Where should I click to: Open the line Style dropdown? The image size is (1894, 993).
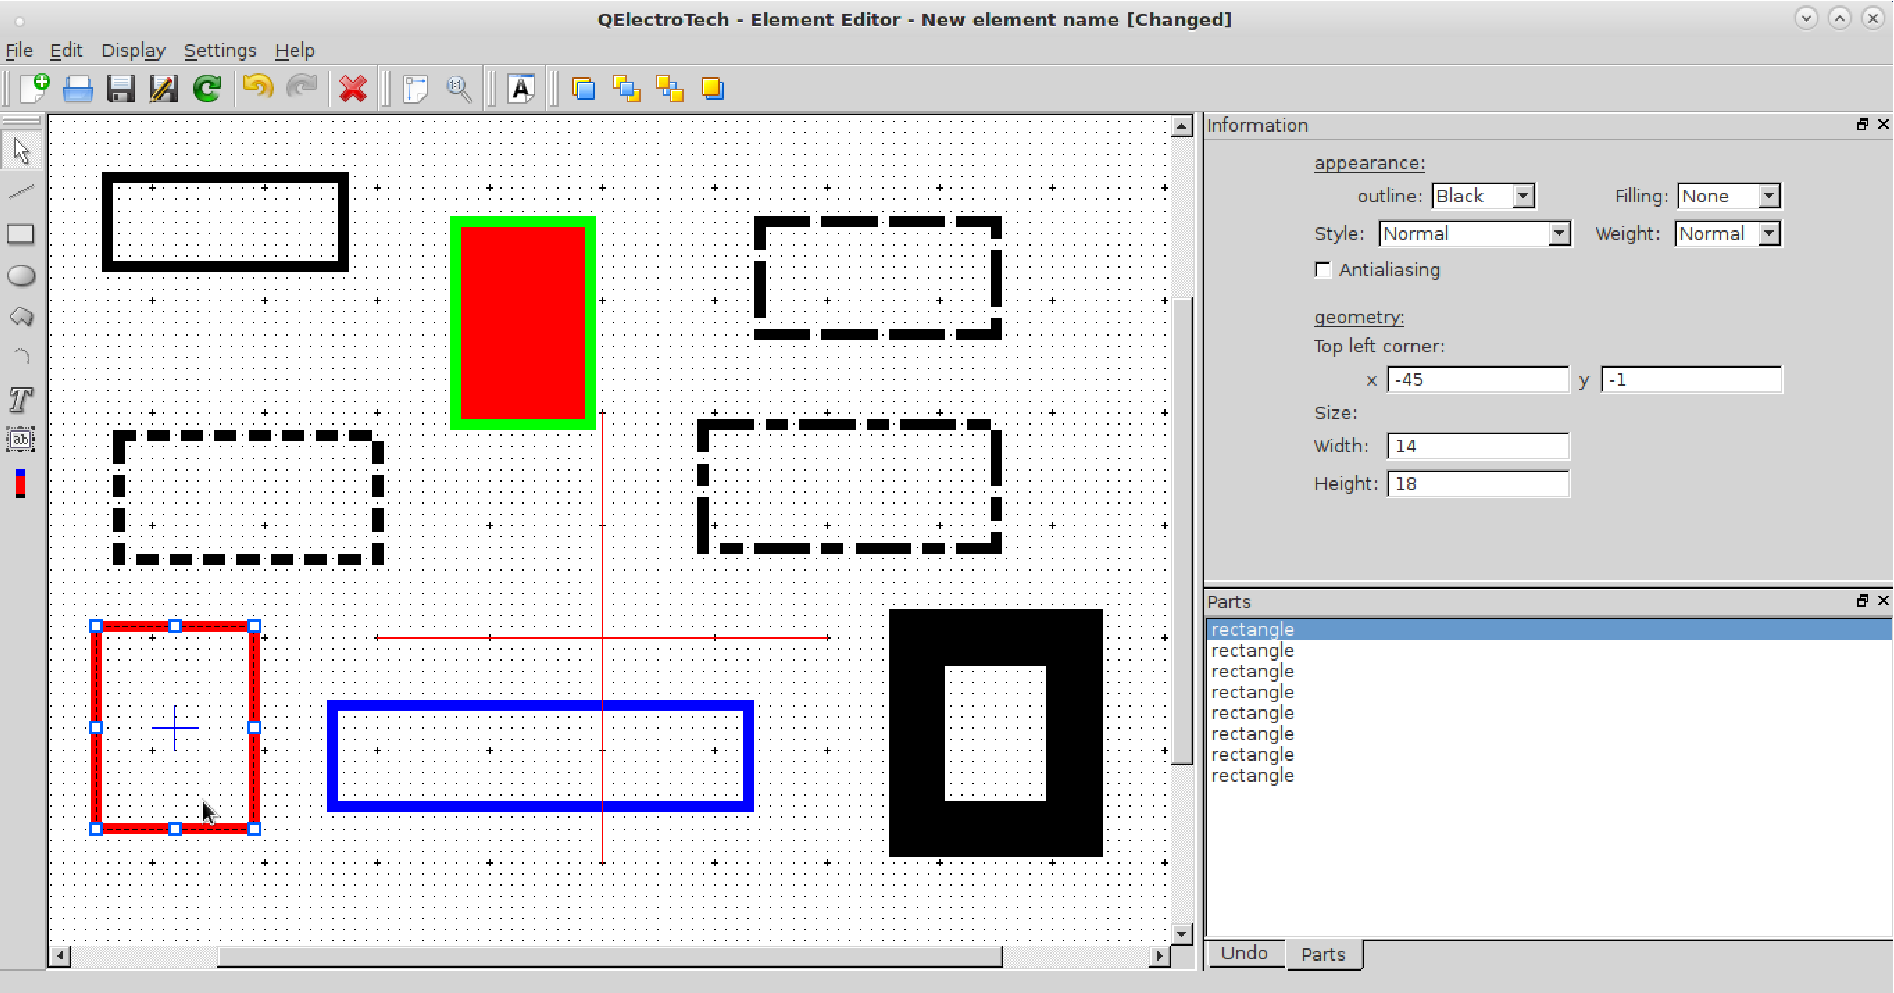tap(1474, 234)
